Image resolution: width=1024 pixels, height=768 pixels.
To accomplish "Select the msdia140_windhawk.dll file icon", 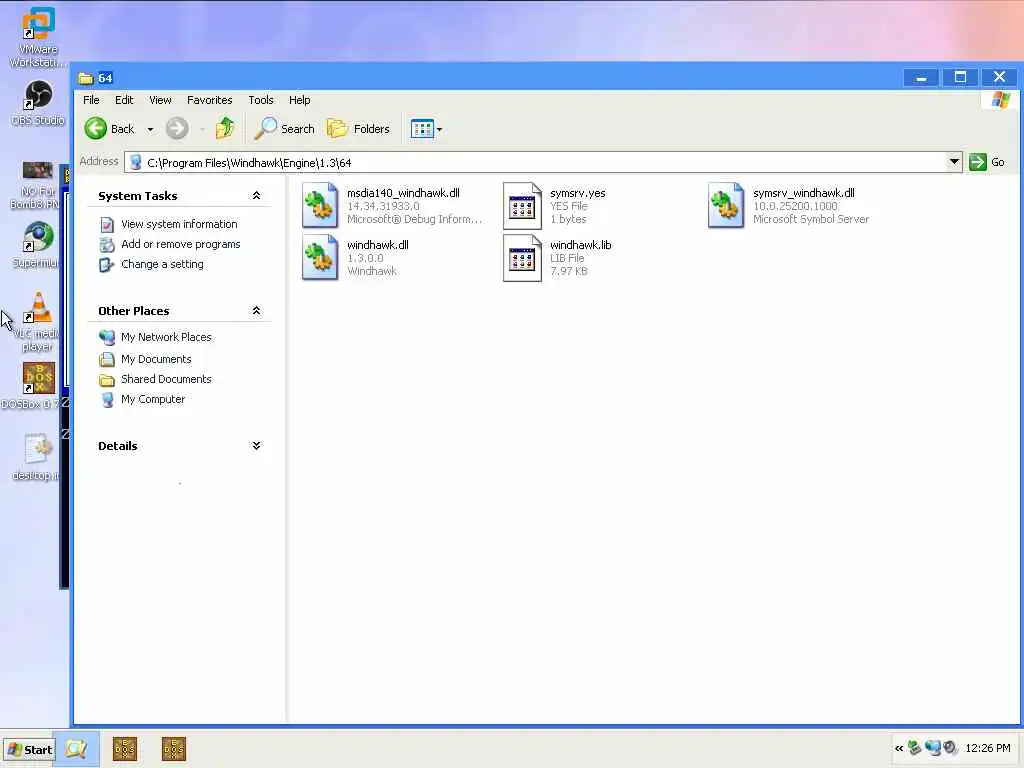I will point(320,205).
